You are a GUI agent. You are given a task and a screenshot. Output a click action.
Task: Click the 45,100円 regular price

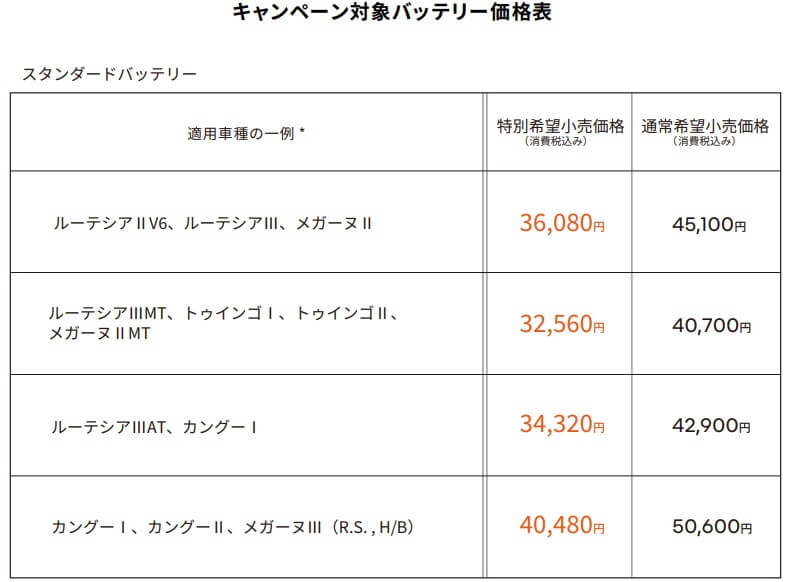(709, 224)
